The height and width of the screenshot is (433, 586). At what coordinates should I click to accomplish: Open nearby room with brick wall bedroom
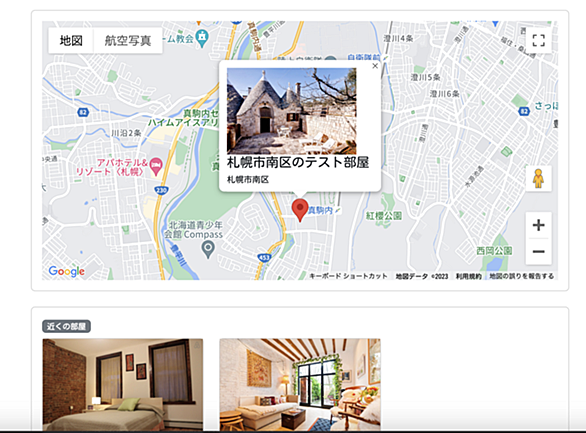pyautogui.click(x=123, y=384)
